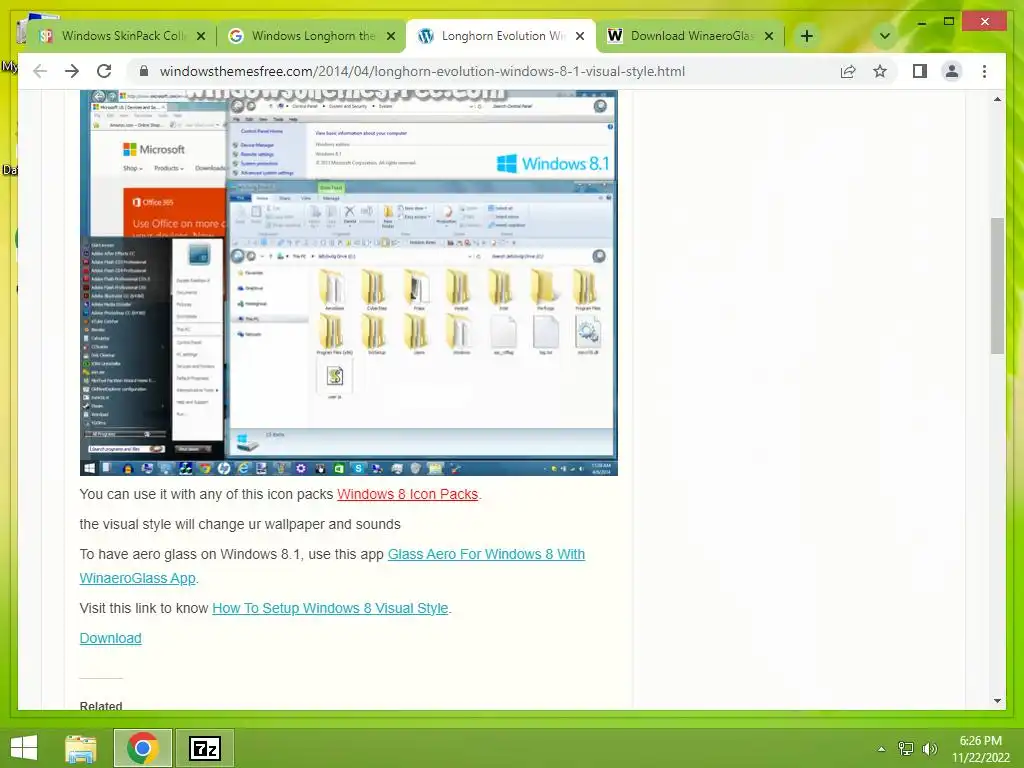Viewport: 1024px width, 768px height.
Task: Click the scrollbar down arrow
Action: coord(997,701)
